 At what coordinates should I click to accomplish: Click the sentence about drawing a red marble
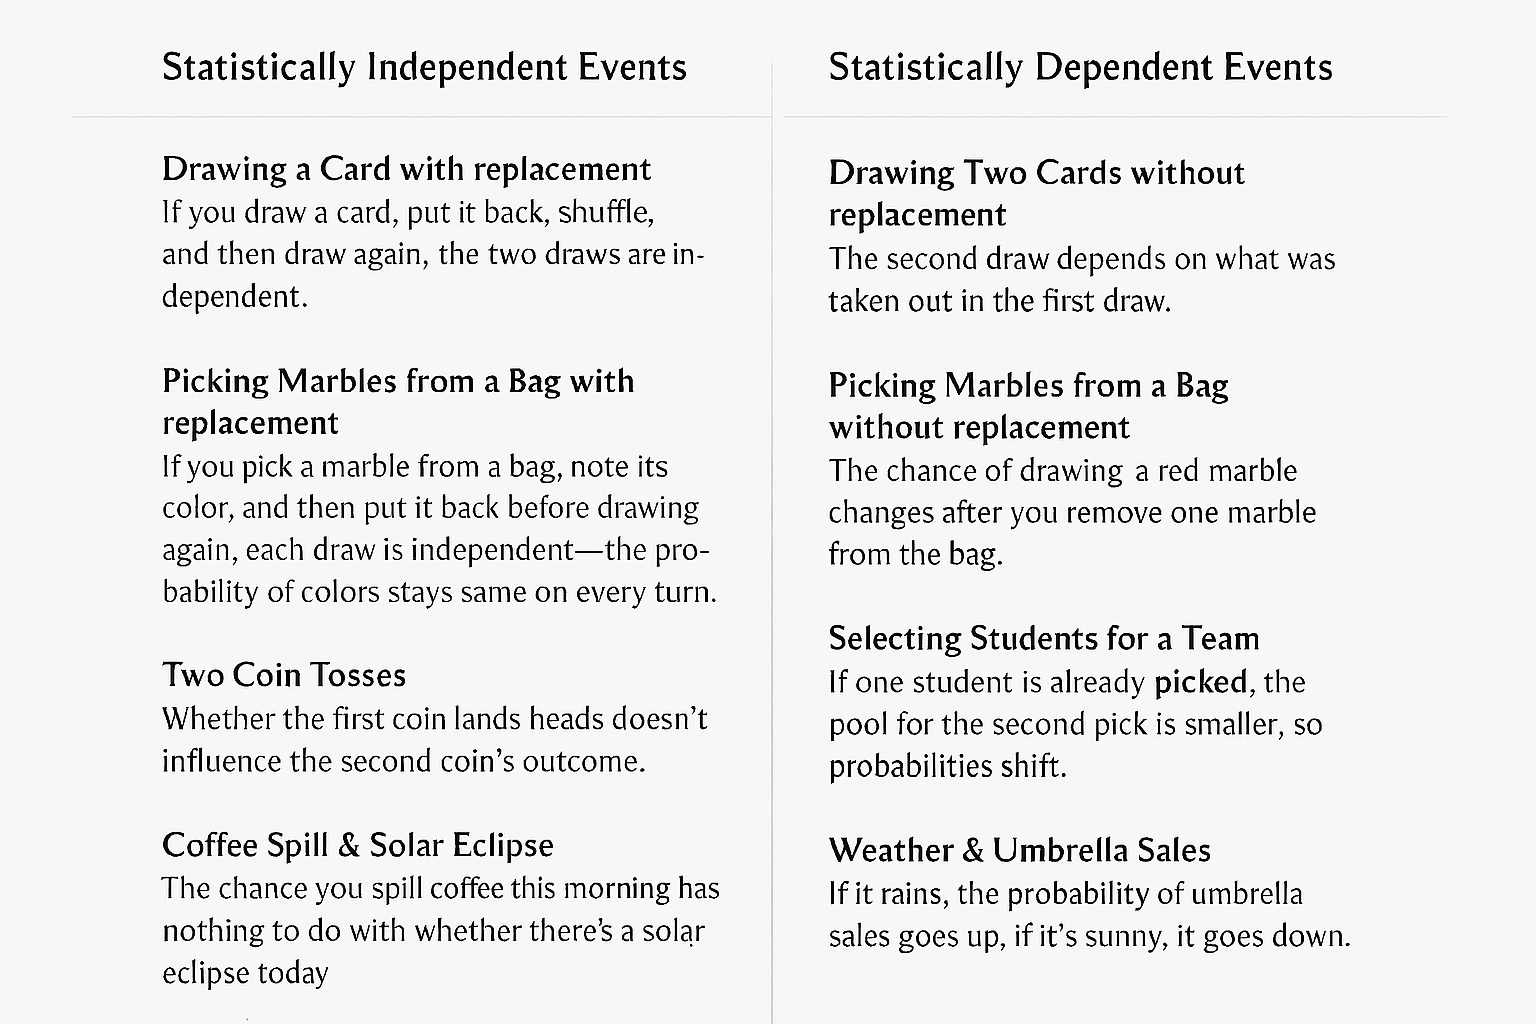point(1072,512)
